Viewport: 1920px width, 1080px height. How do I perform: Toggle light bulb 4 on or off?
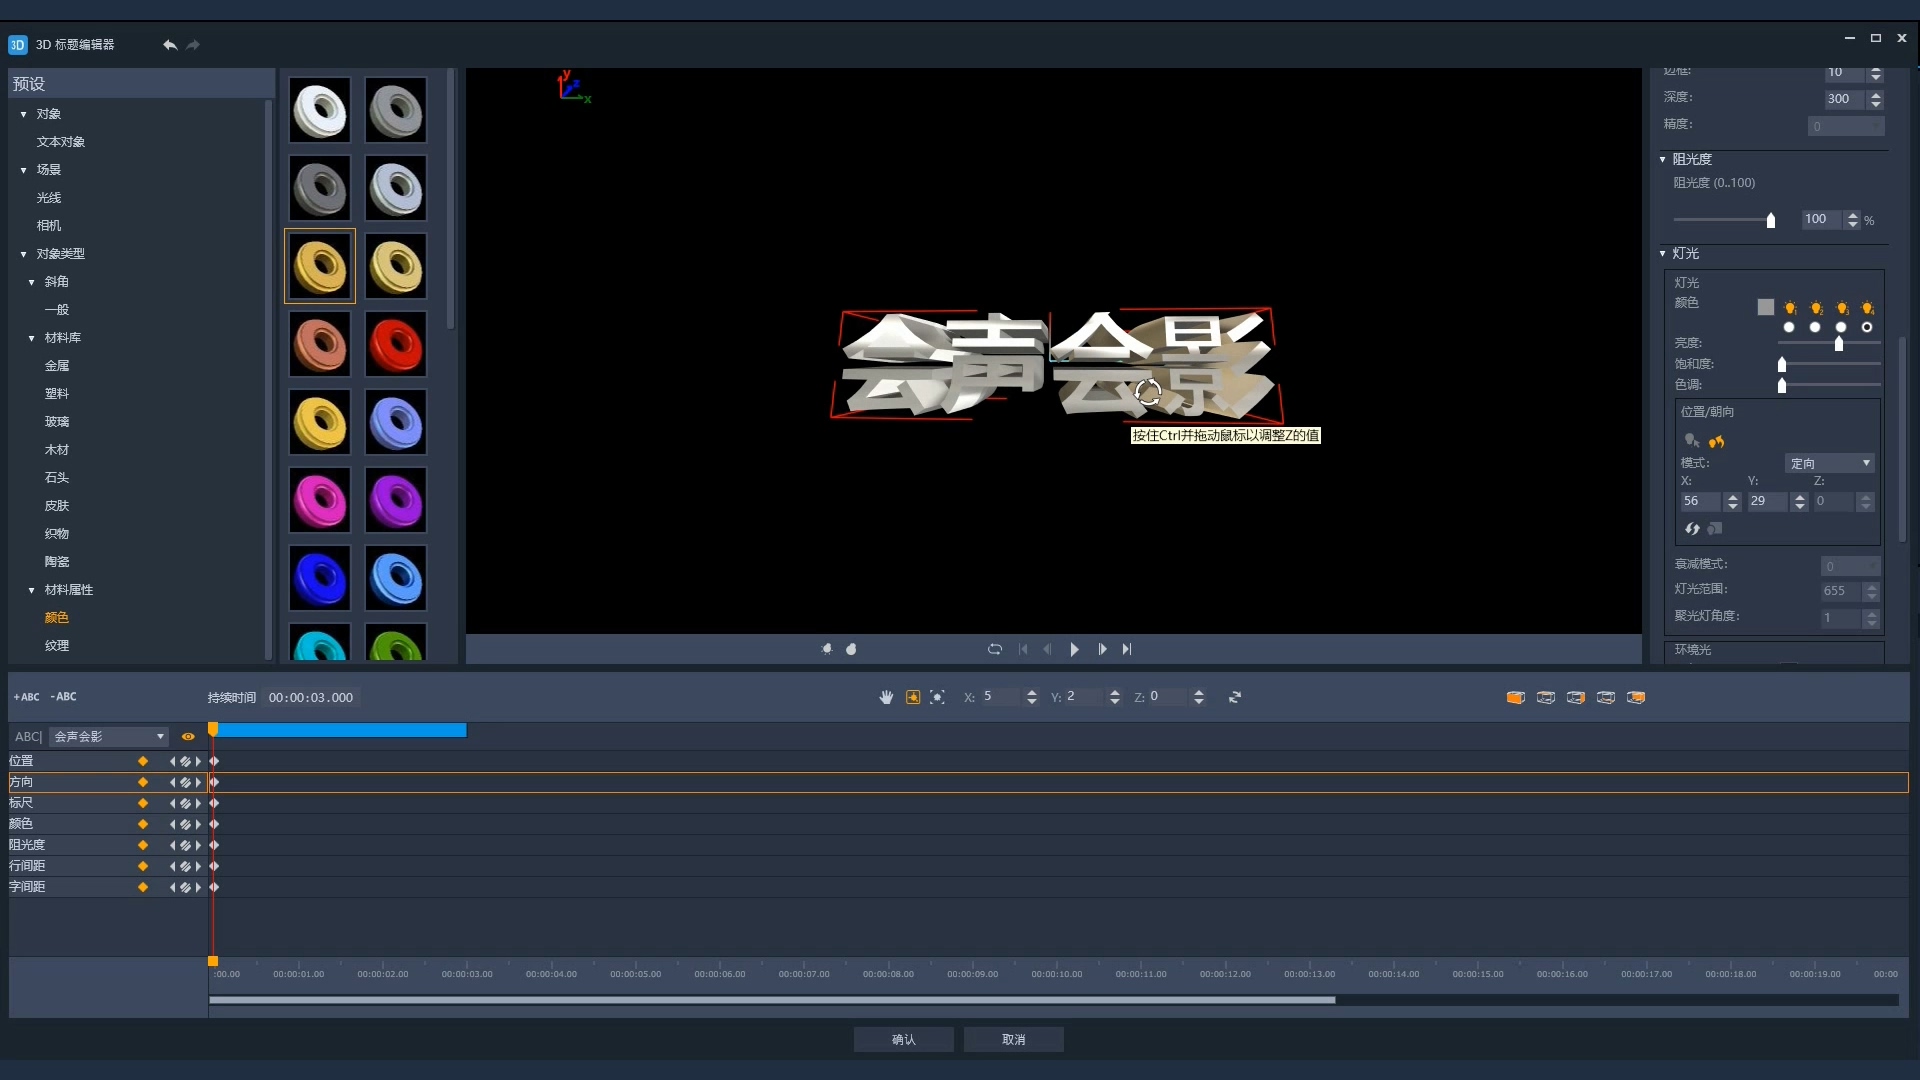(x=1867, y=308)
